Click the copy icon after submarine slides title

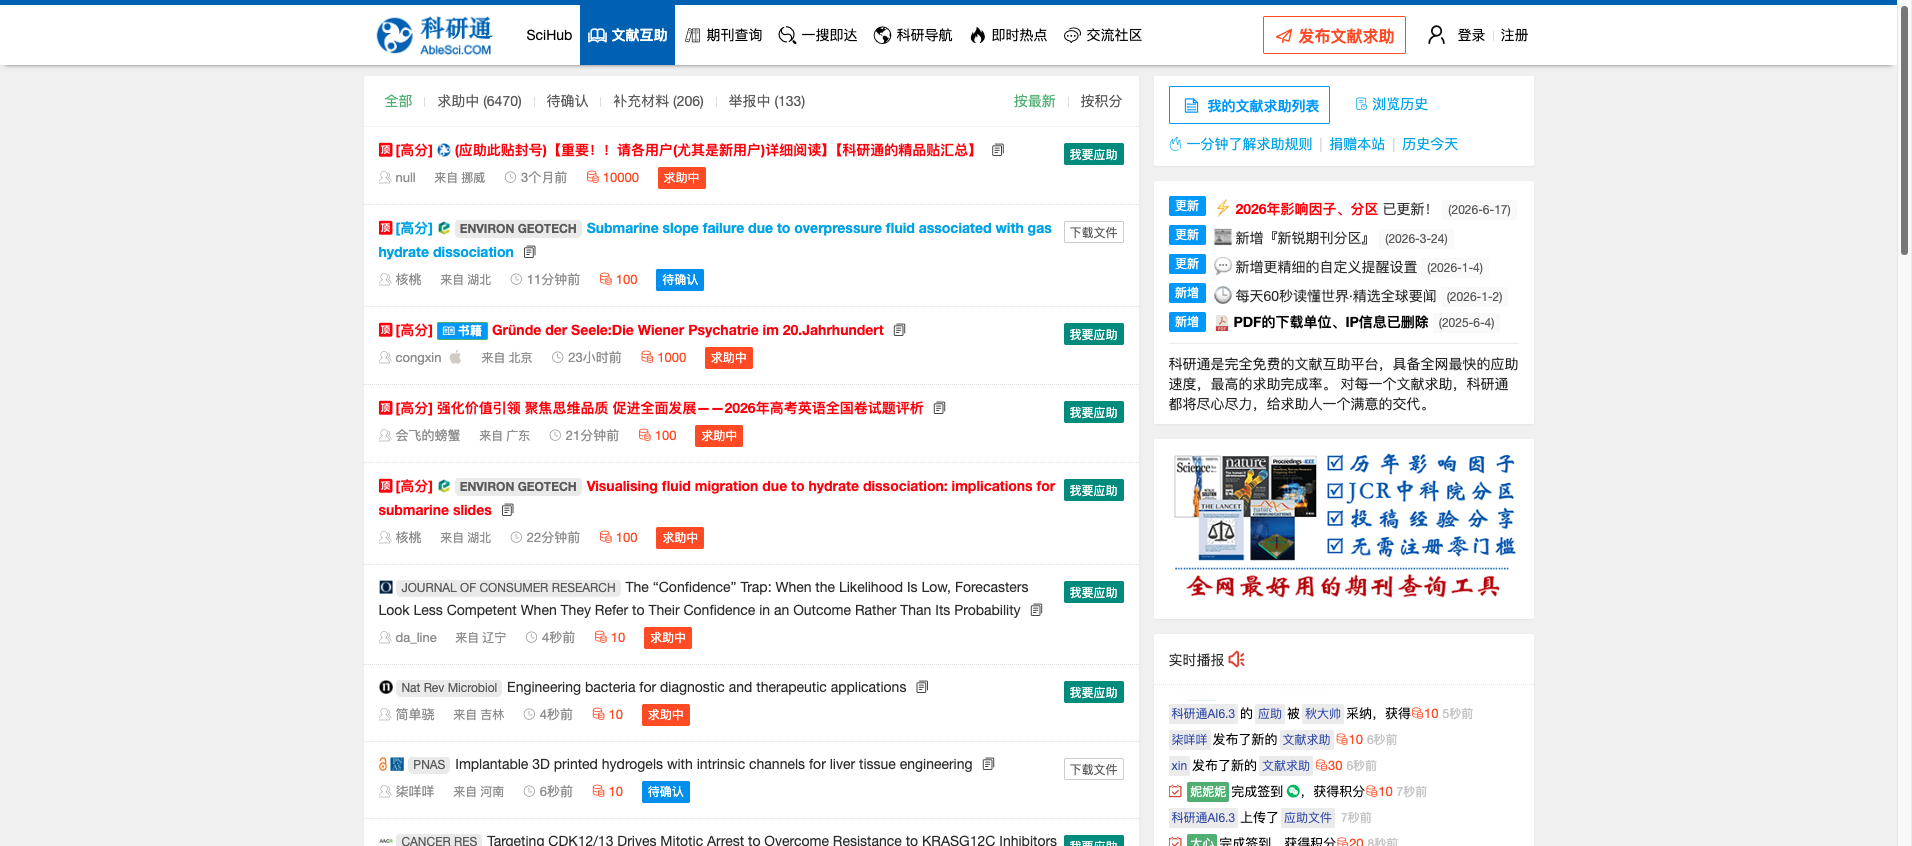tap(508, 510)
